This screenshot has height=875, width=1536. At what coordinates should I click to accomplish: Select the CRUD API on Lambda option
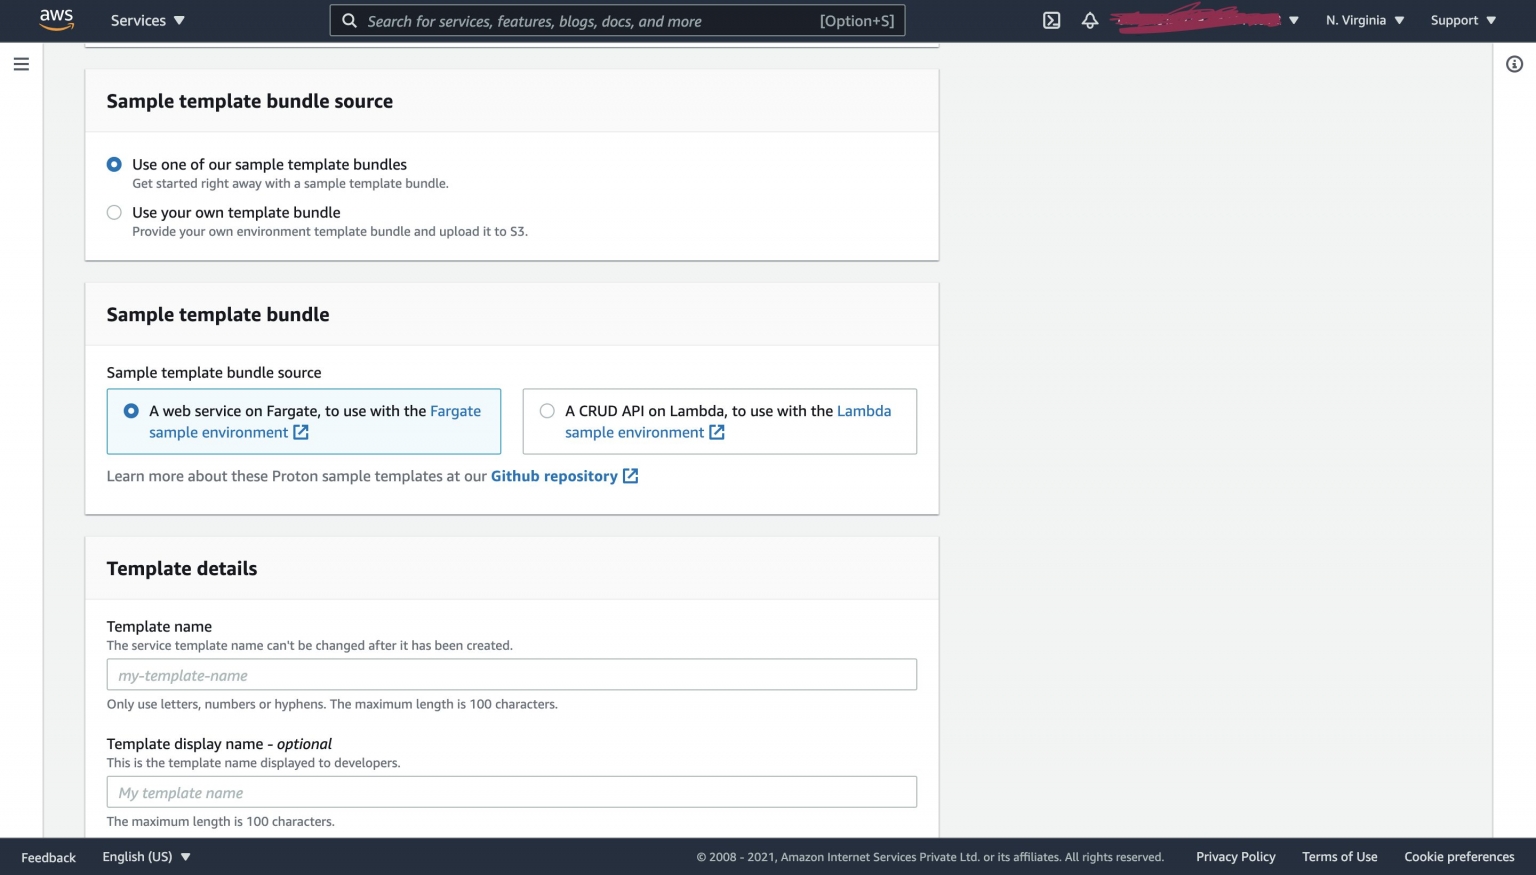[x=547, y=410]
